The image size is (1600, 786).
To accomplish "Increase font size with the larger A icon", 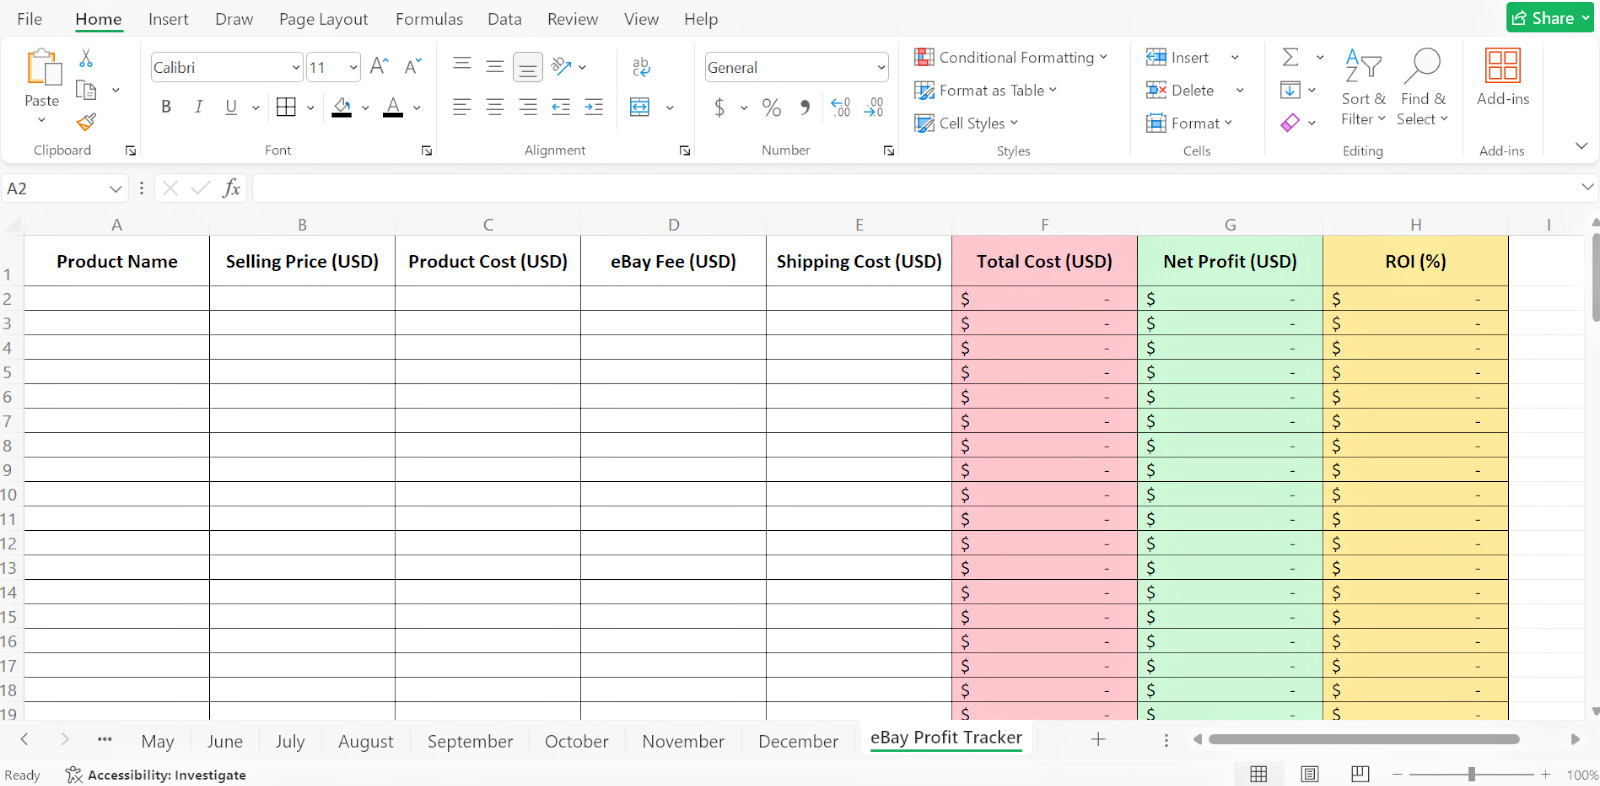I will [379, 67].
